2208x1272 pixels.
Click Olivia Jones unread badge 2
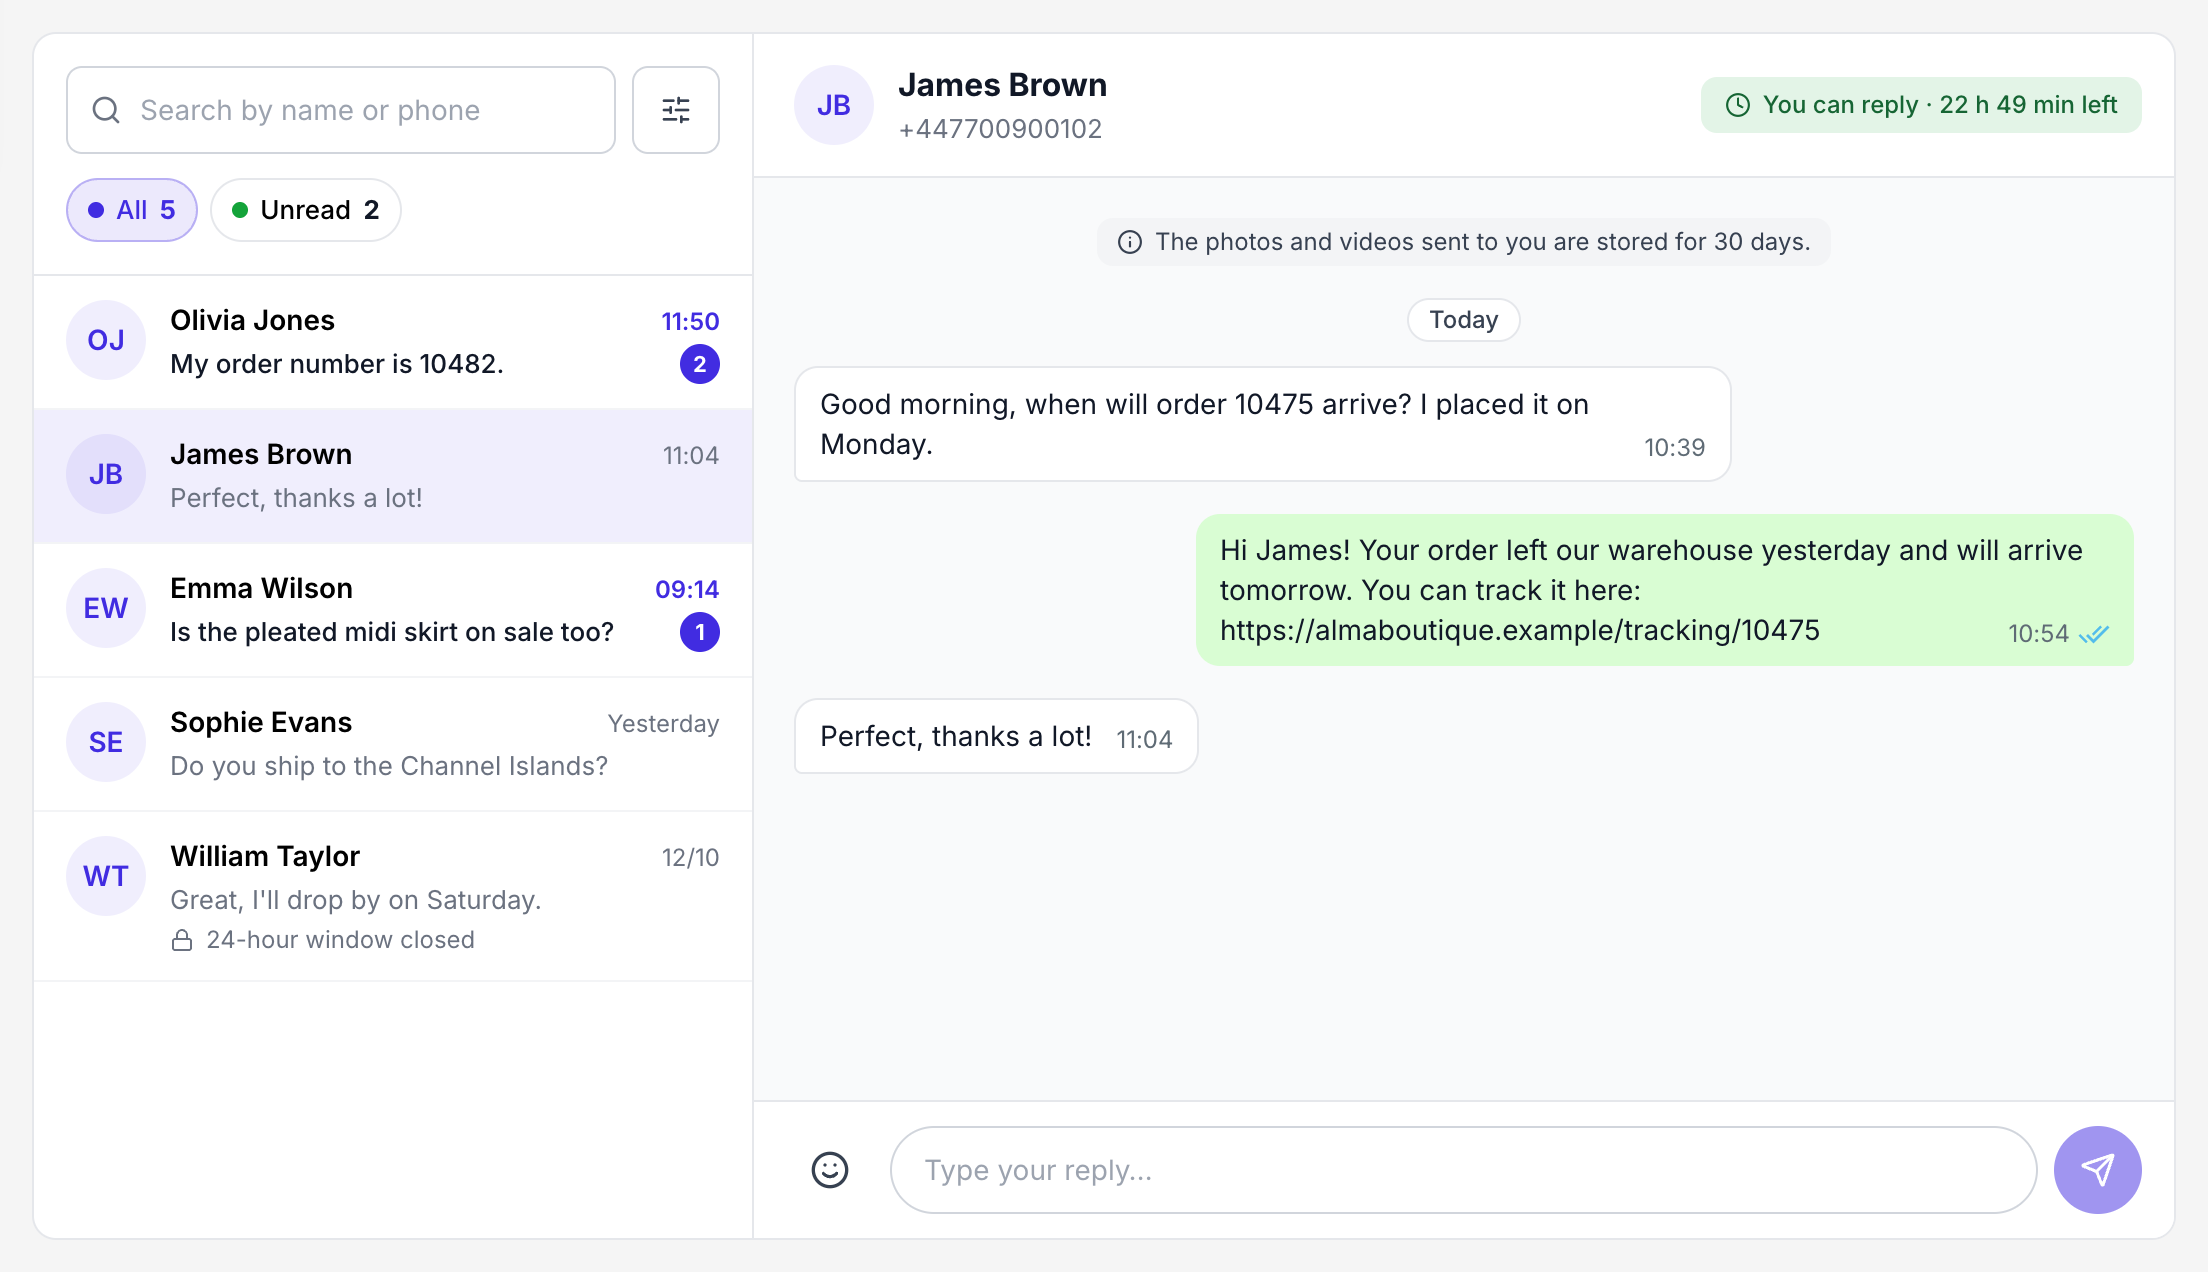(700, 364)
